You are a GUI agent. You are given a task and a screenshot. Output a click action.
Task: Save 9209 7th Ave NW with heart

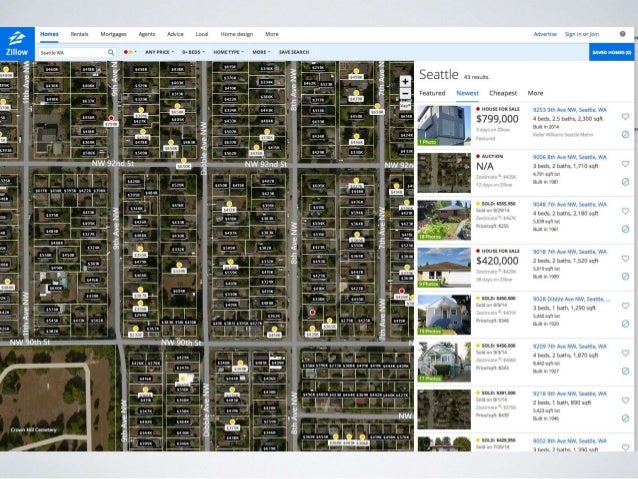pyautogui.click(x=625, y=353)
